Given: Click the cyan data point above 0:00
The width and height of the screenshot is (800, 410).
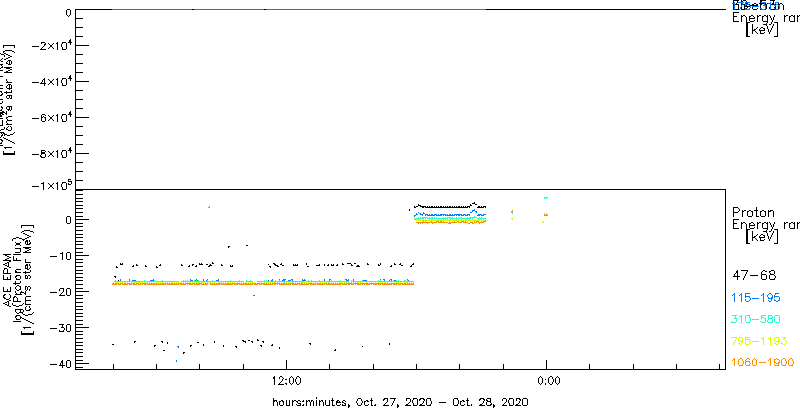Looking at the screenshot, I should click(546, 197).
